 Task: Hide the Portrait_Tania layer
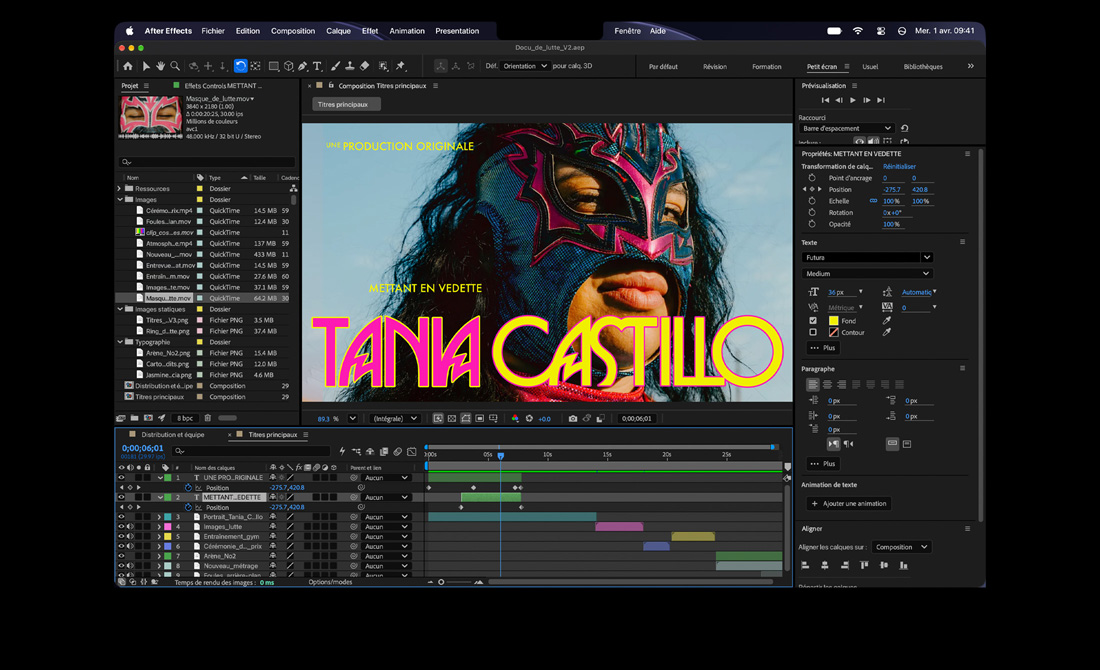[121, 517]
